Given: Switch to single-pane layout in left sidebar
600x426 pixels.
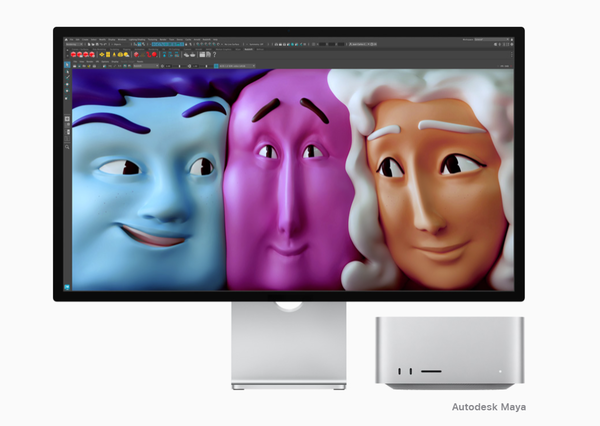Looking at the screenshot, I should point(67,119).
